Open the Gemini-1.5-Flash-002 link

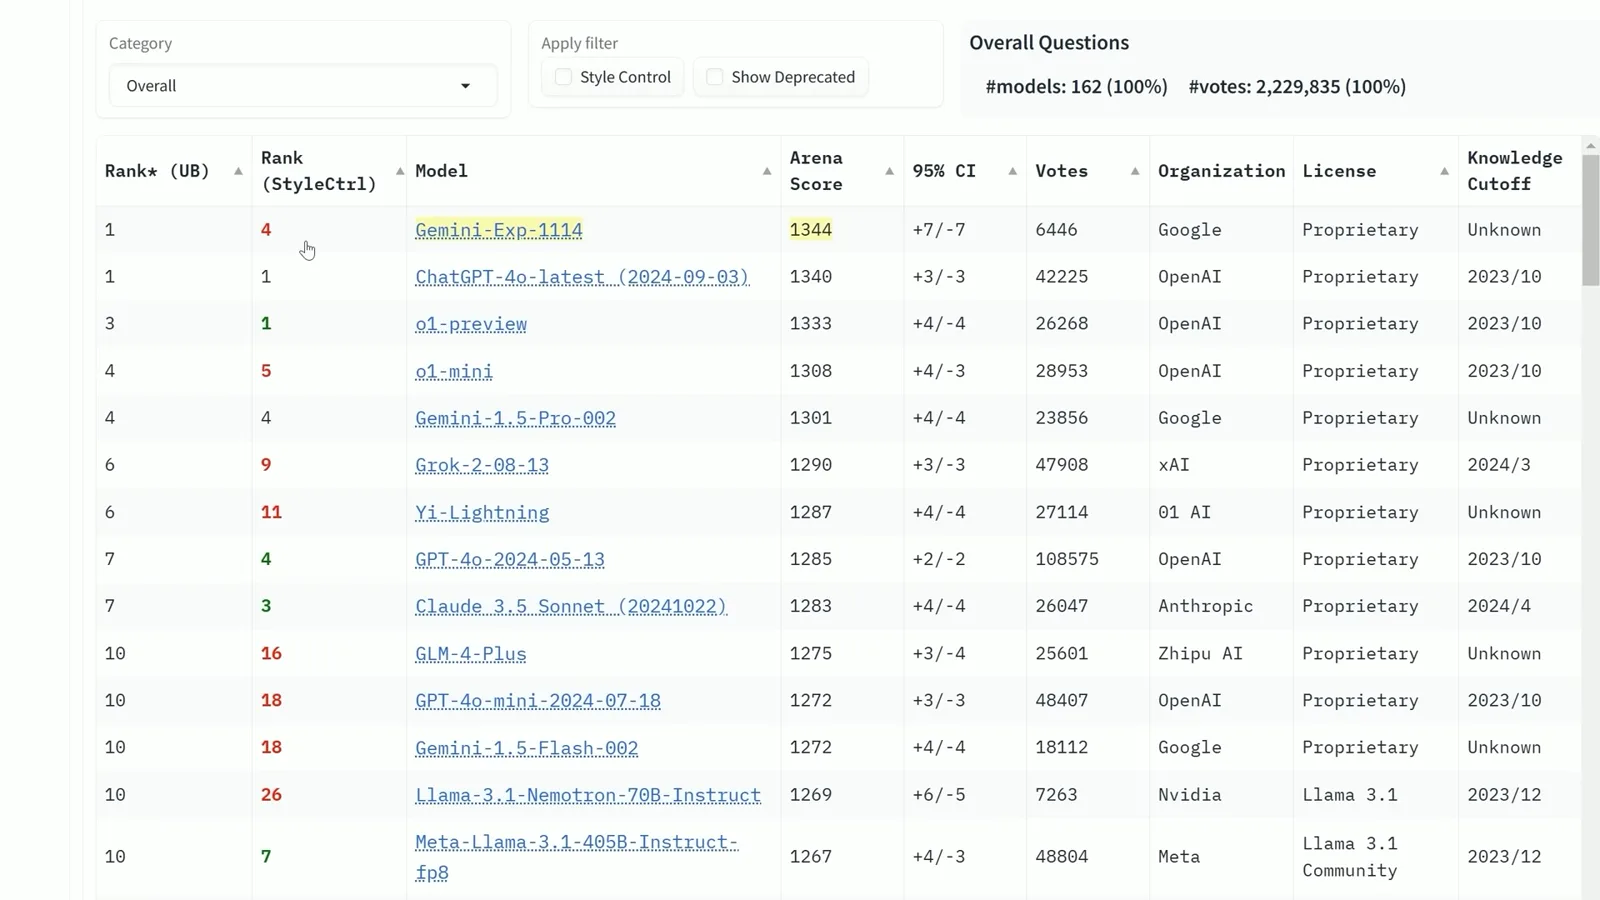527,748
